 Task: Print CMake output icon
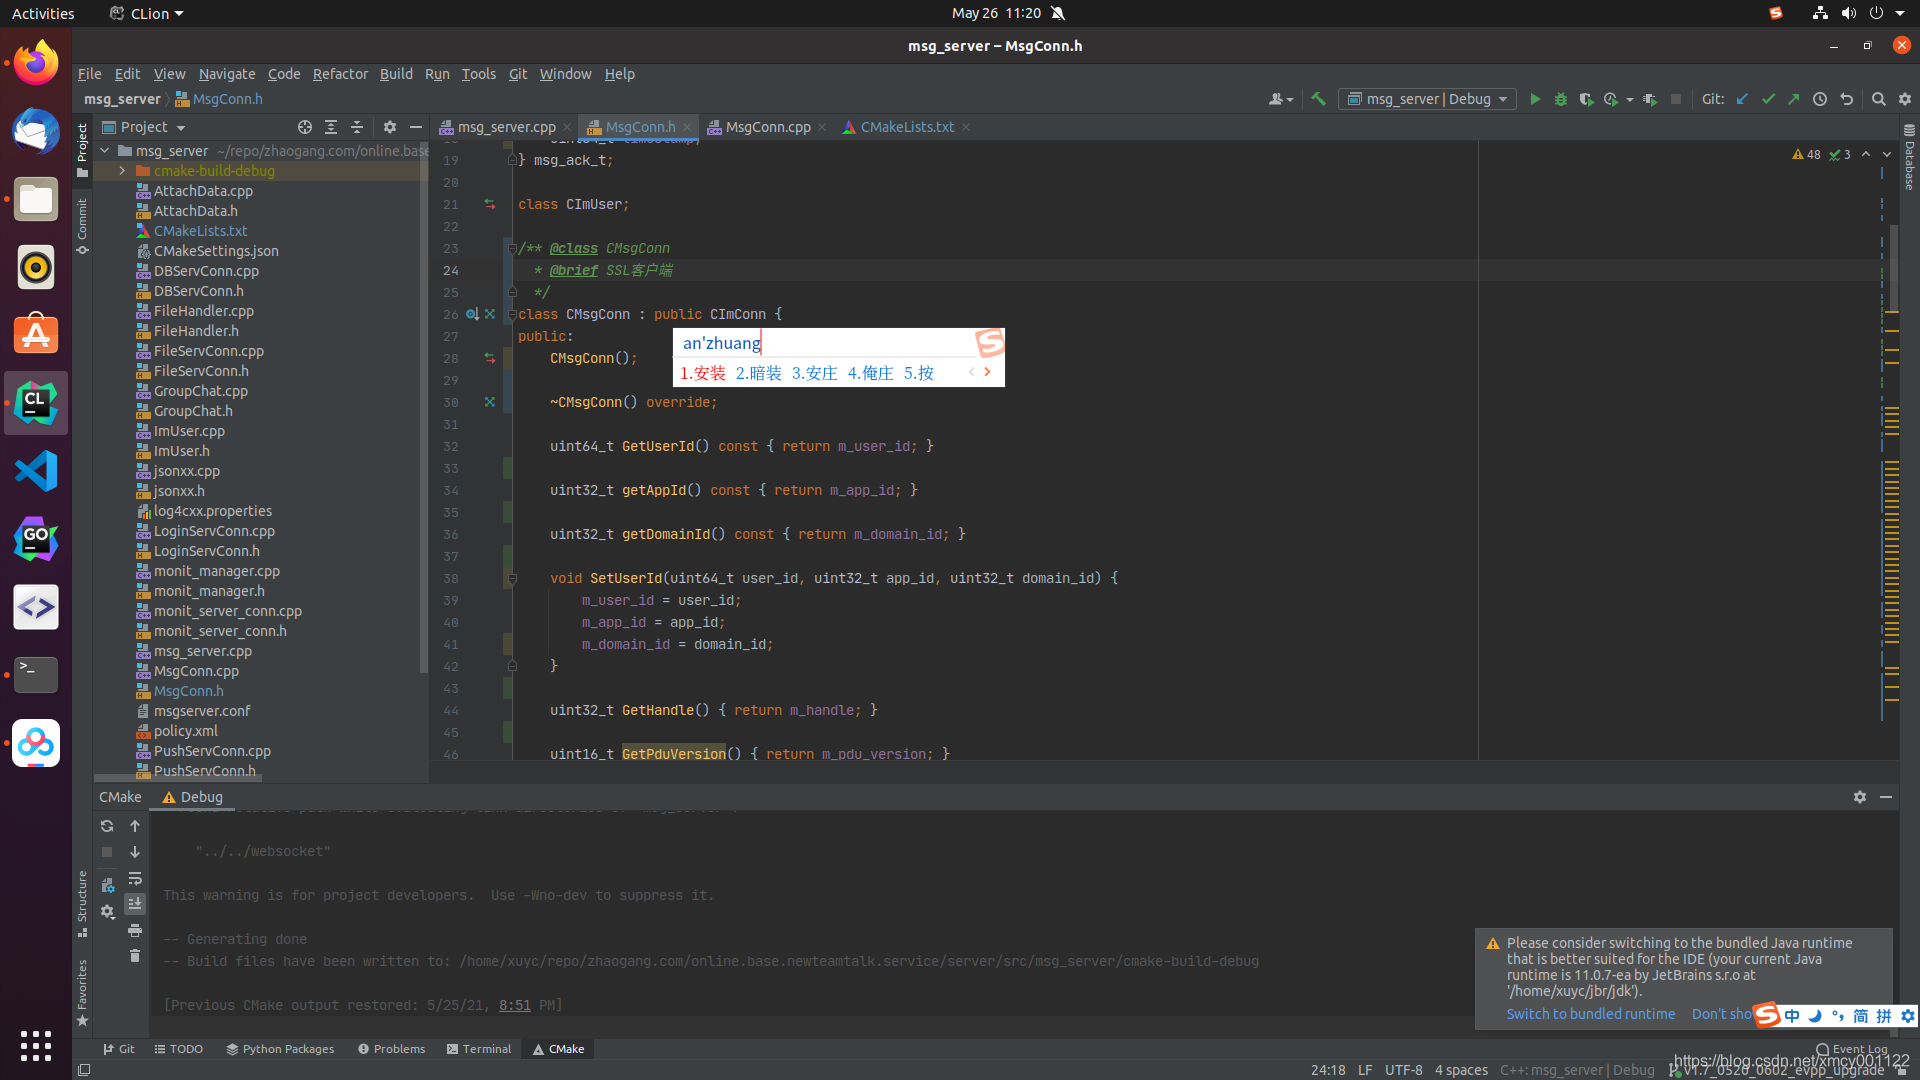click(x=135, y=930)
